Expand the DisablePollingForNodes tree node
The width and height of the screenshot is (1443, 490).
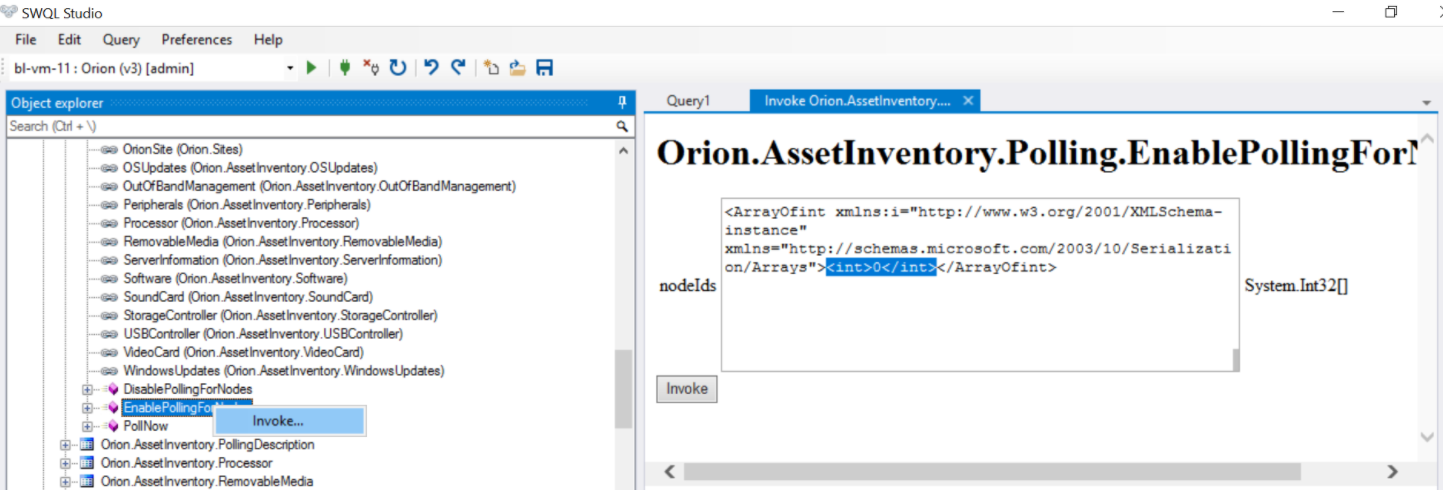tap(88, 389)
